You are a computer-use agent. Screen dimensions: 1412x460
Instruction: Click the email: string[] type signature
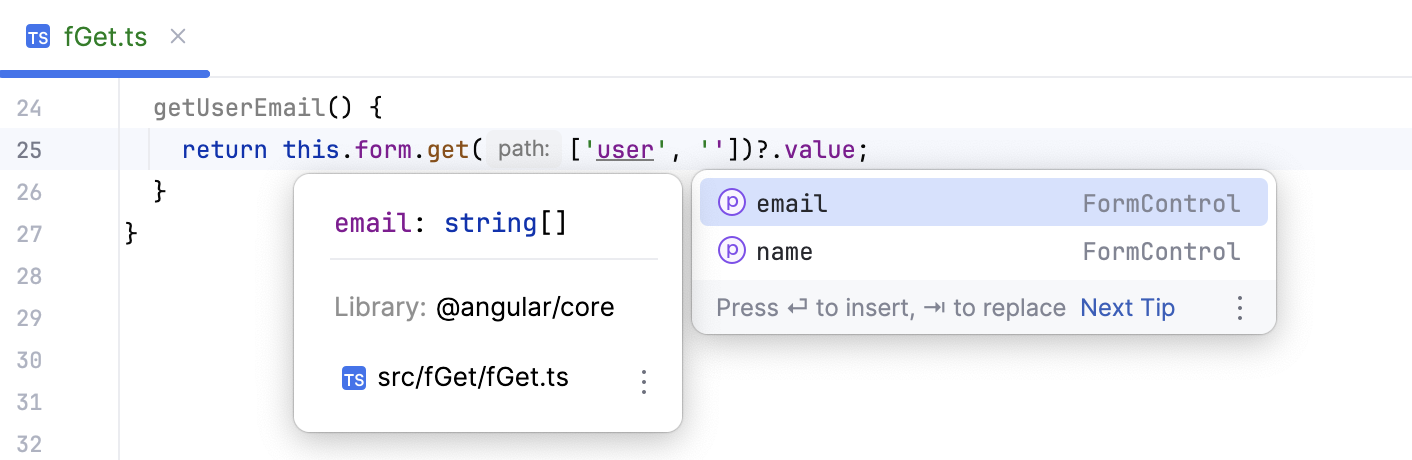click(451, 223)
